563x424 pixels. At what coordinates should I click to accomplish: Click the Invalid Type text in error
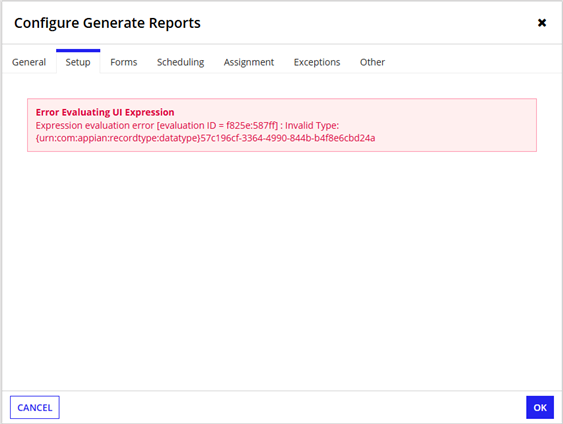coord(312,126)
